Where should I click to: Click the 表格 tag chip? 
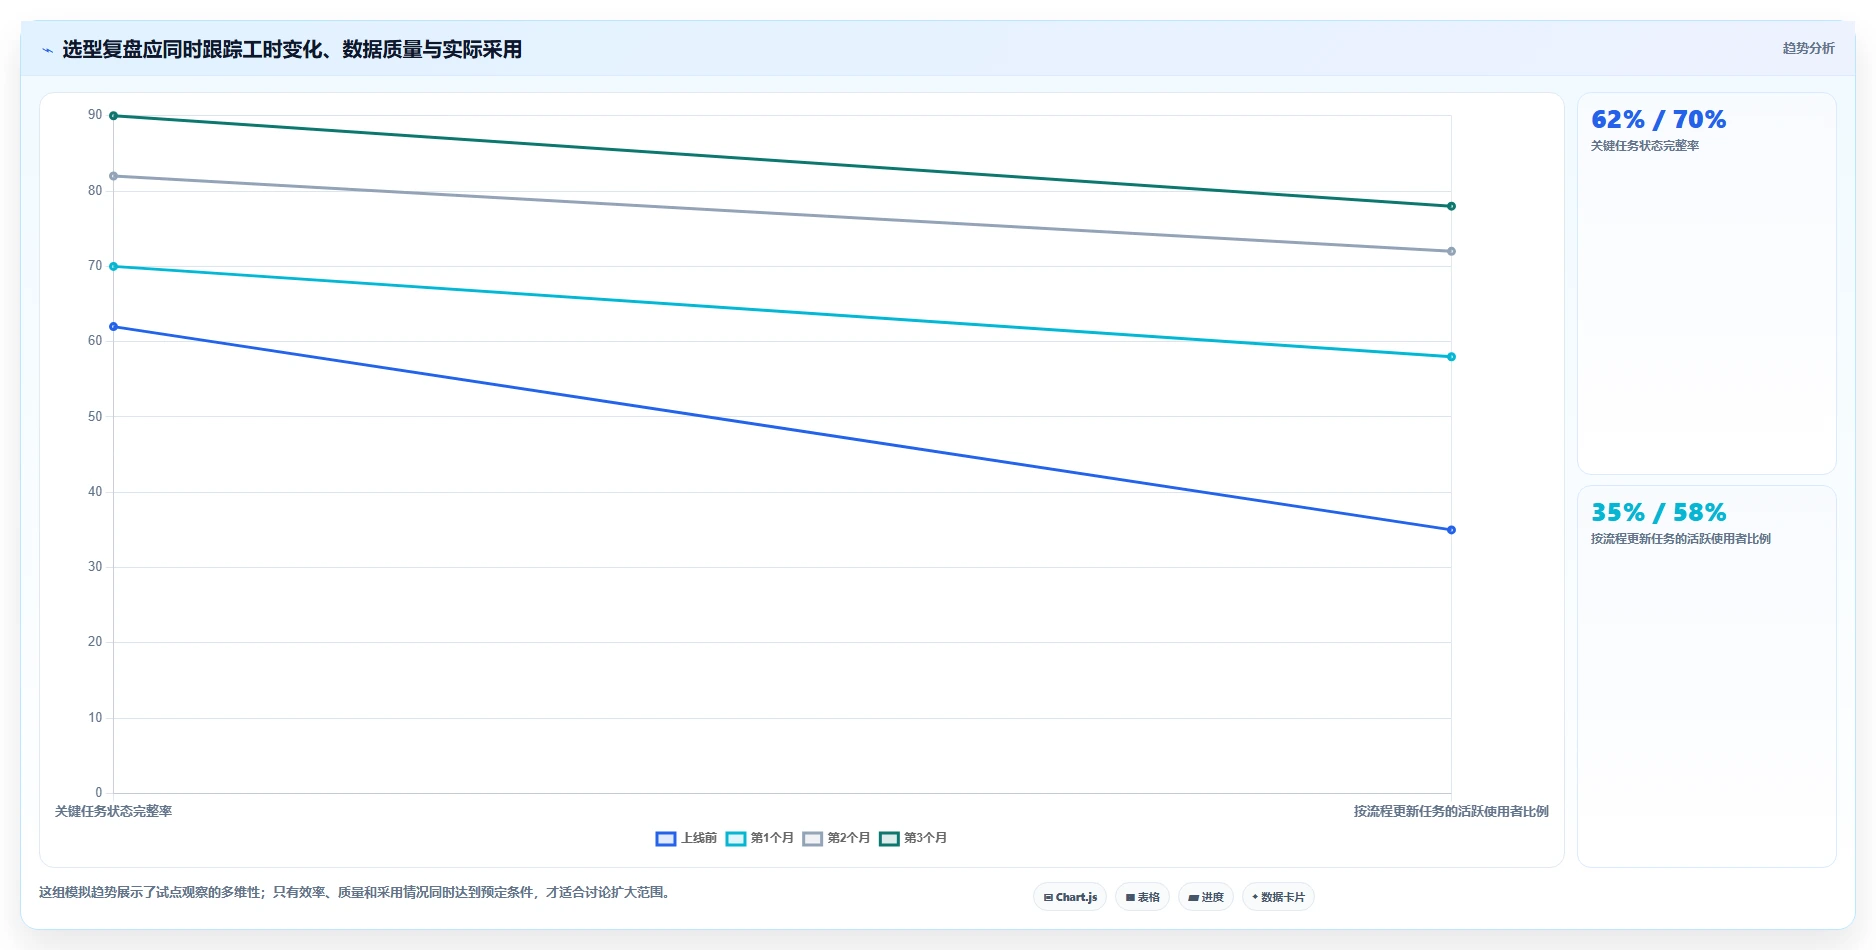click(x=1142, y=897)
